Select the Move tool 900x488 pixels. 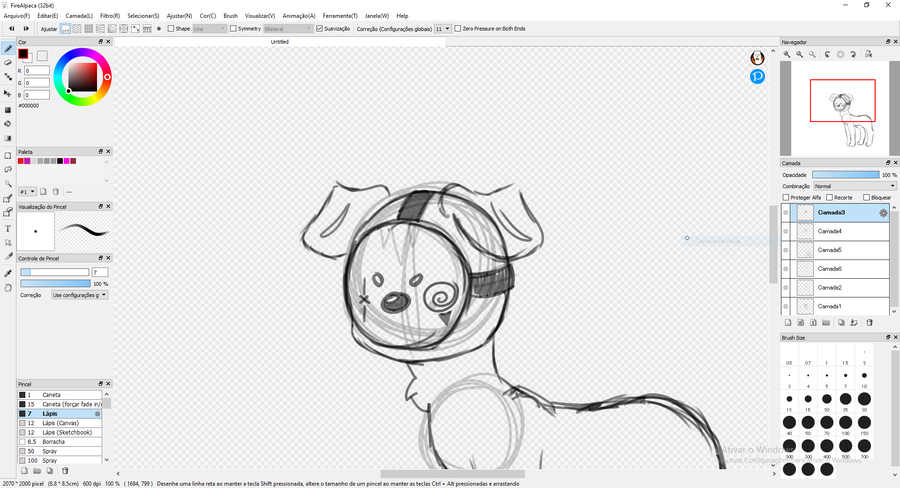7,93
